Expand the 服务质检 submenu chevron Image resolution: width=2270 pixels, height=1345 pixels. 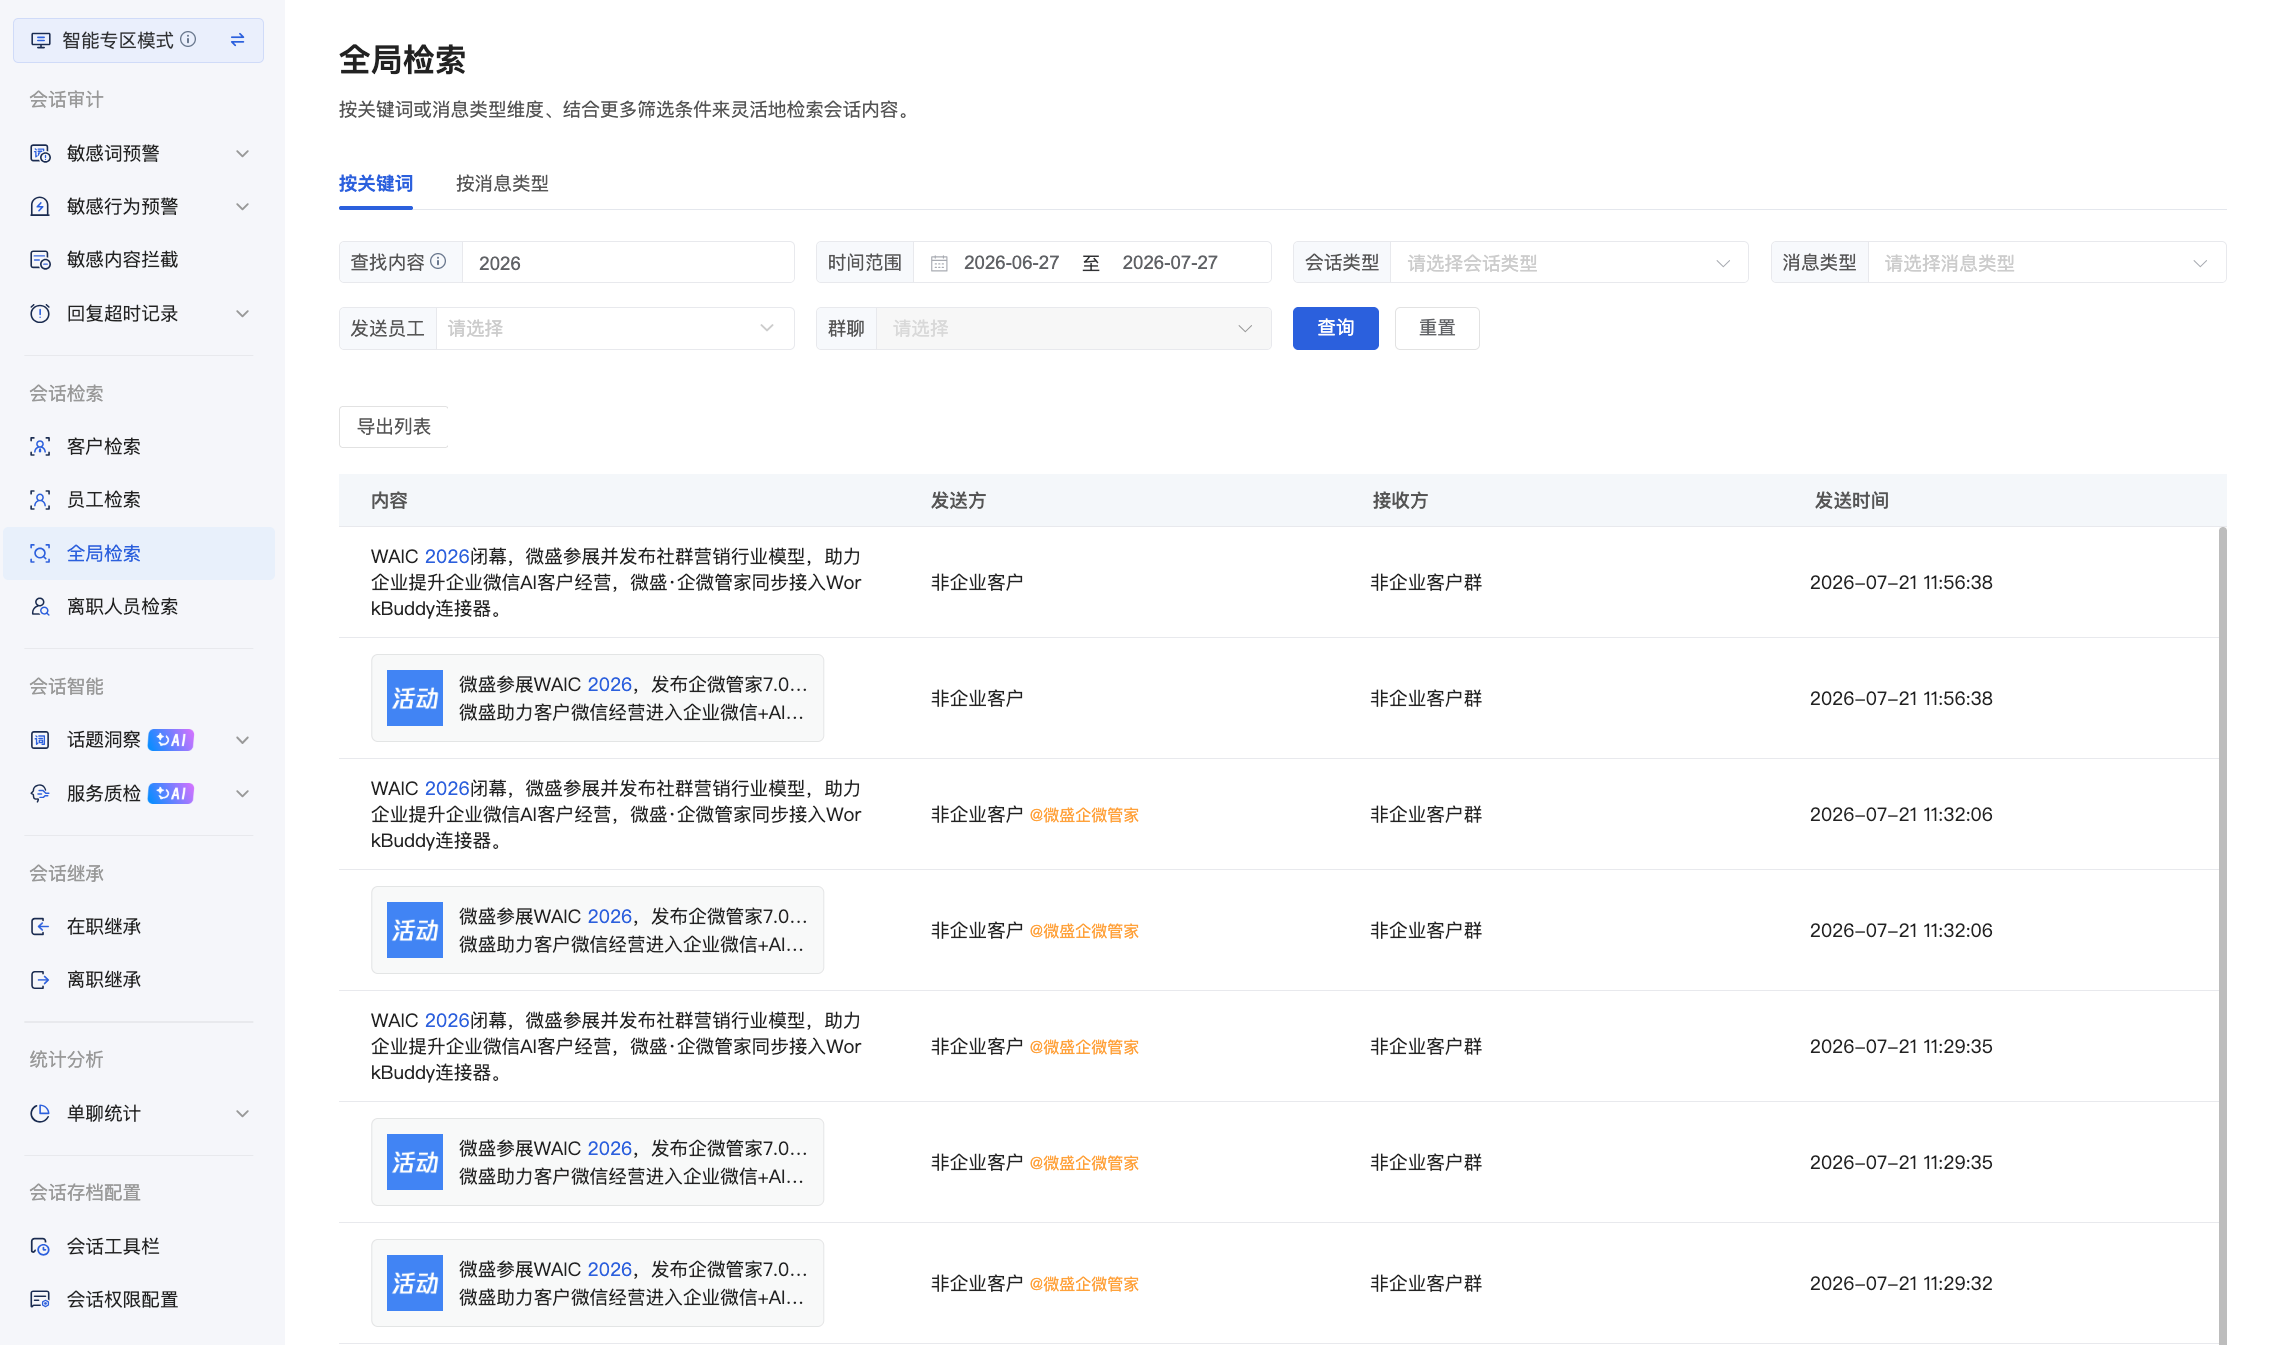(242, 793)
